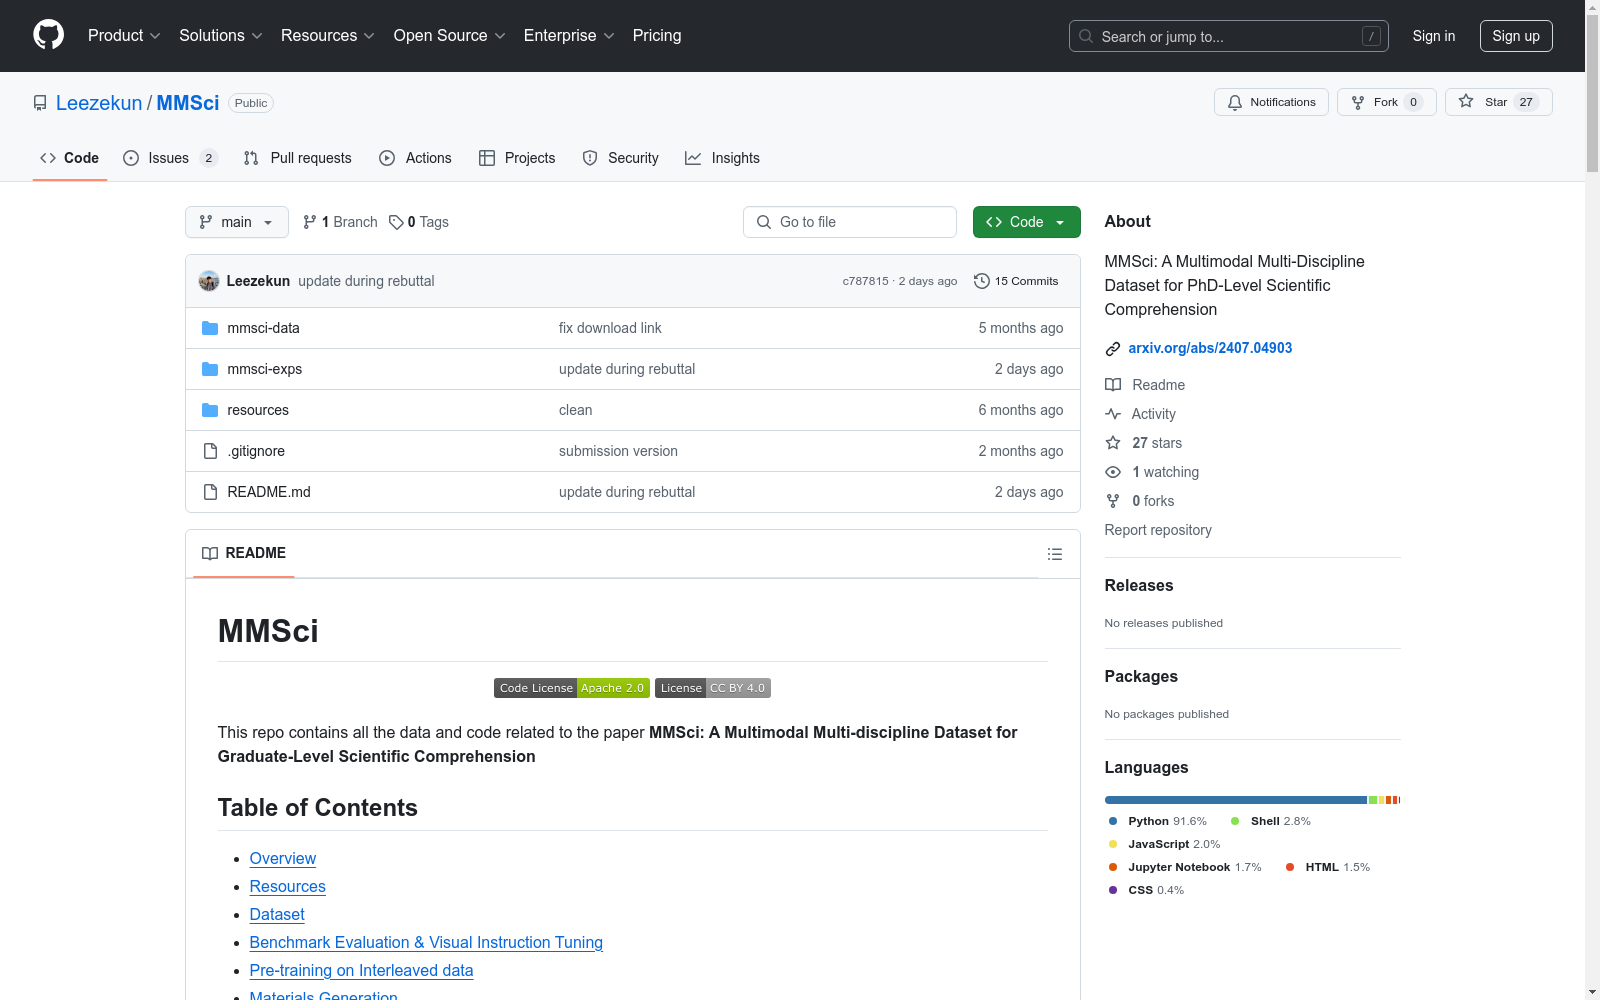Open the Pull requests tab
Screen dimensions: 1600x1000
298,158
